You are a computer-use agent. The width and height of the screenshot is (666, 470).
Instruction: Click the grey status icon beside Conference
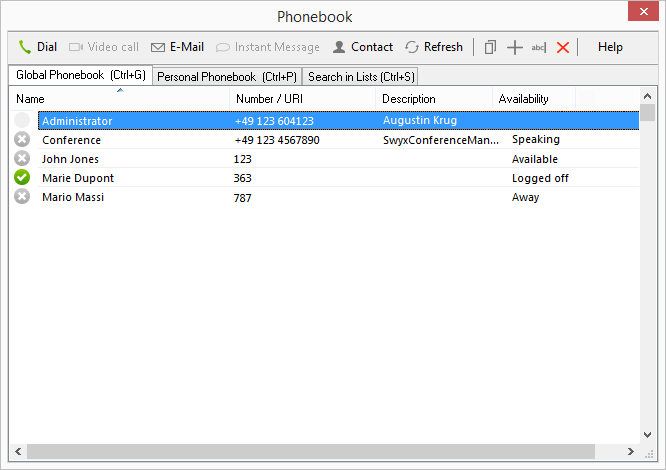click(x=22, y=140)
